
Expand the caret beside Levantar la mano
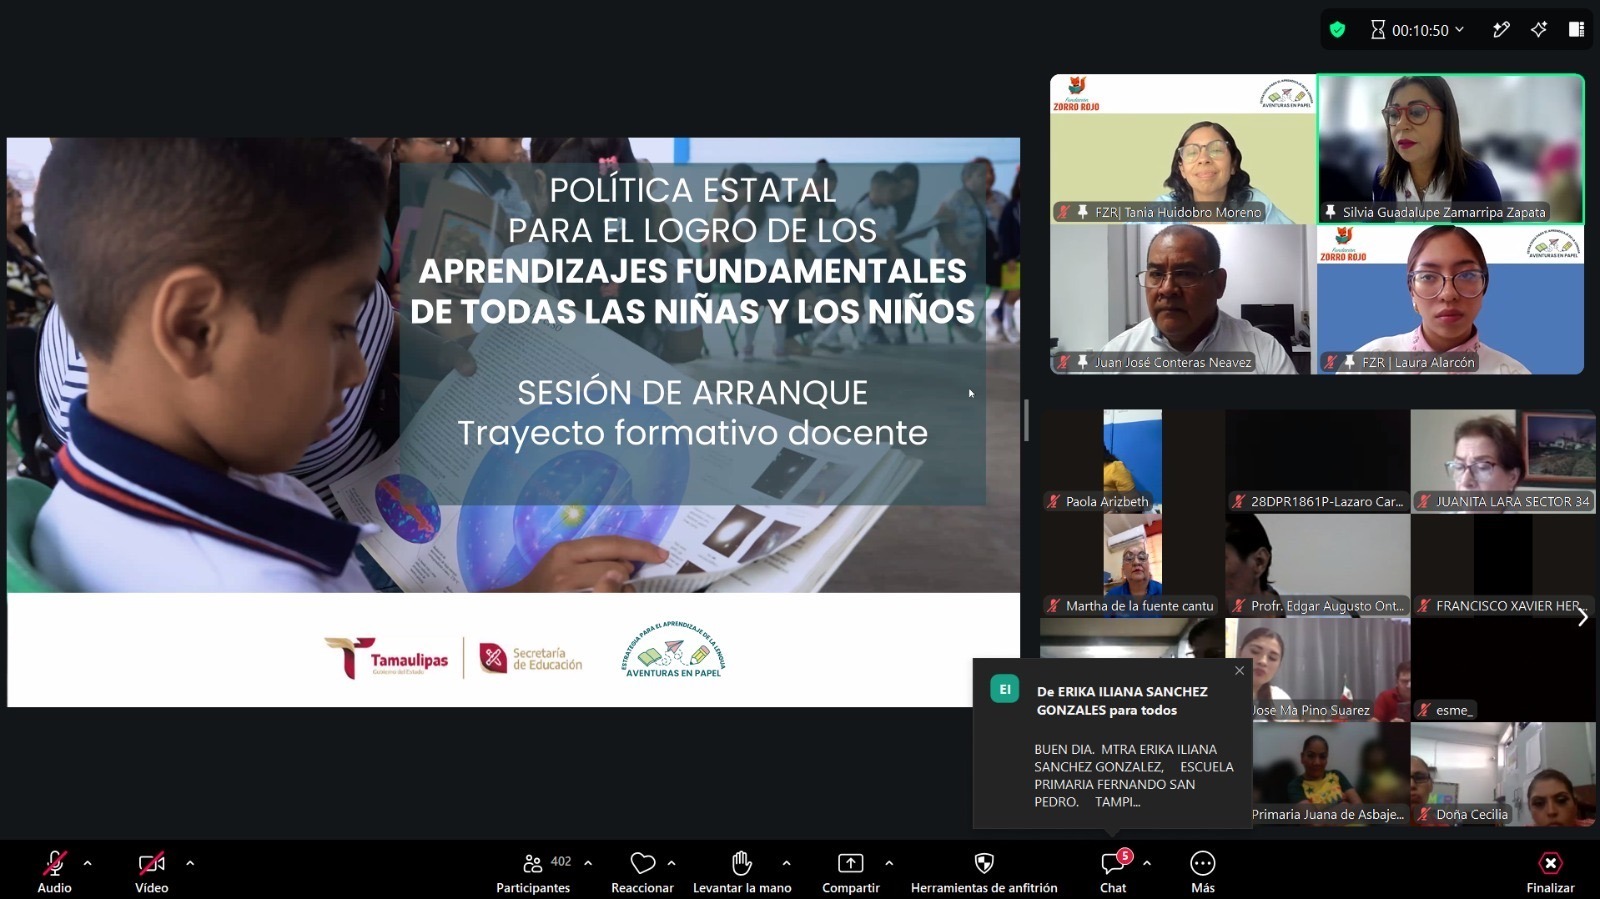[787, 863]
